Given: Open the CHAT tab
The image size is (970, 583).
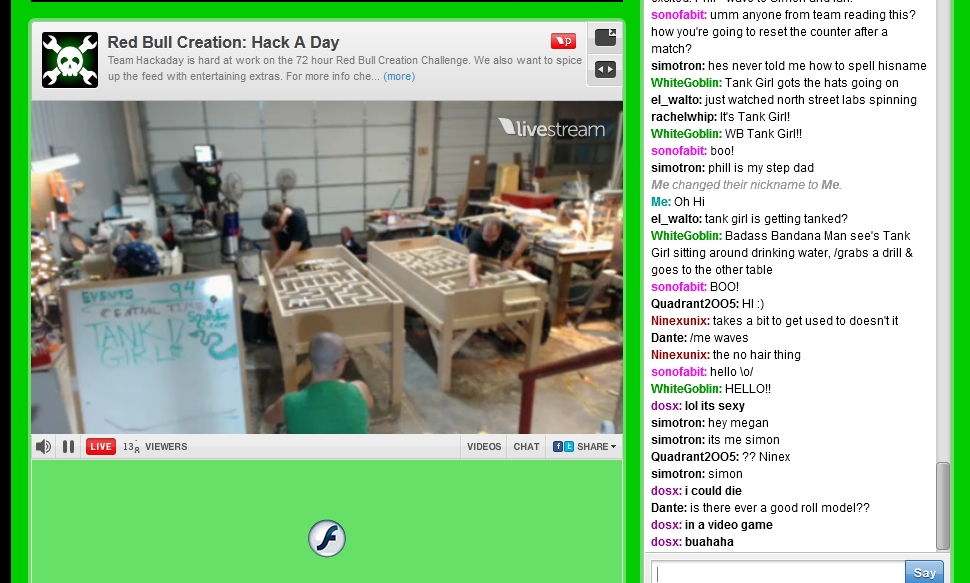Looking at the screenshot, I should 526,446.
